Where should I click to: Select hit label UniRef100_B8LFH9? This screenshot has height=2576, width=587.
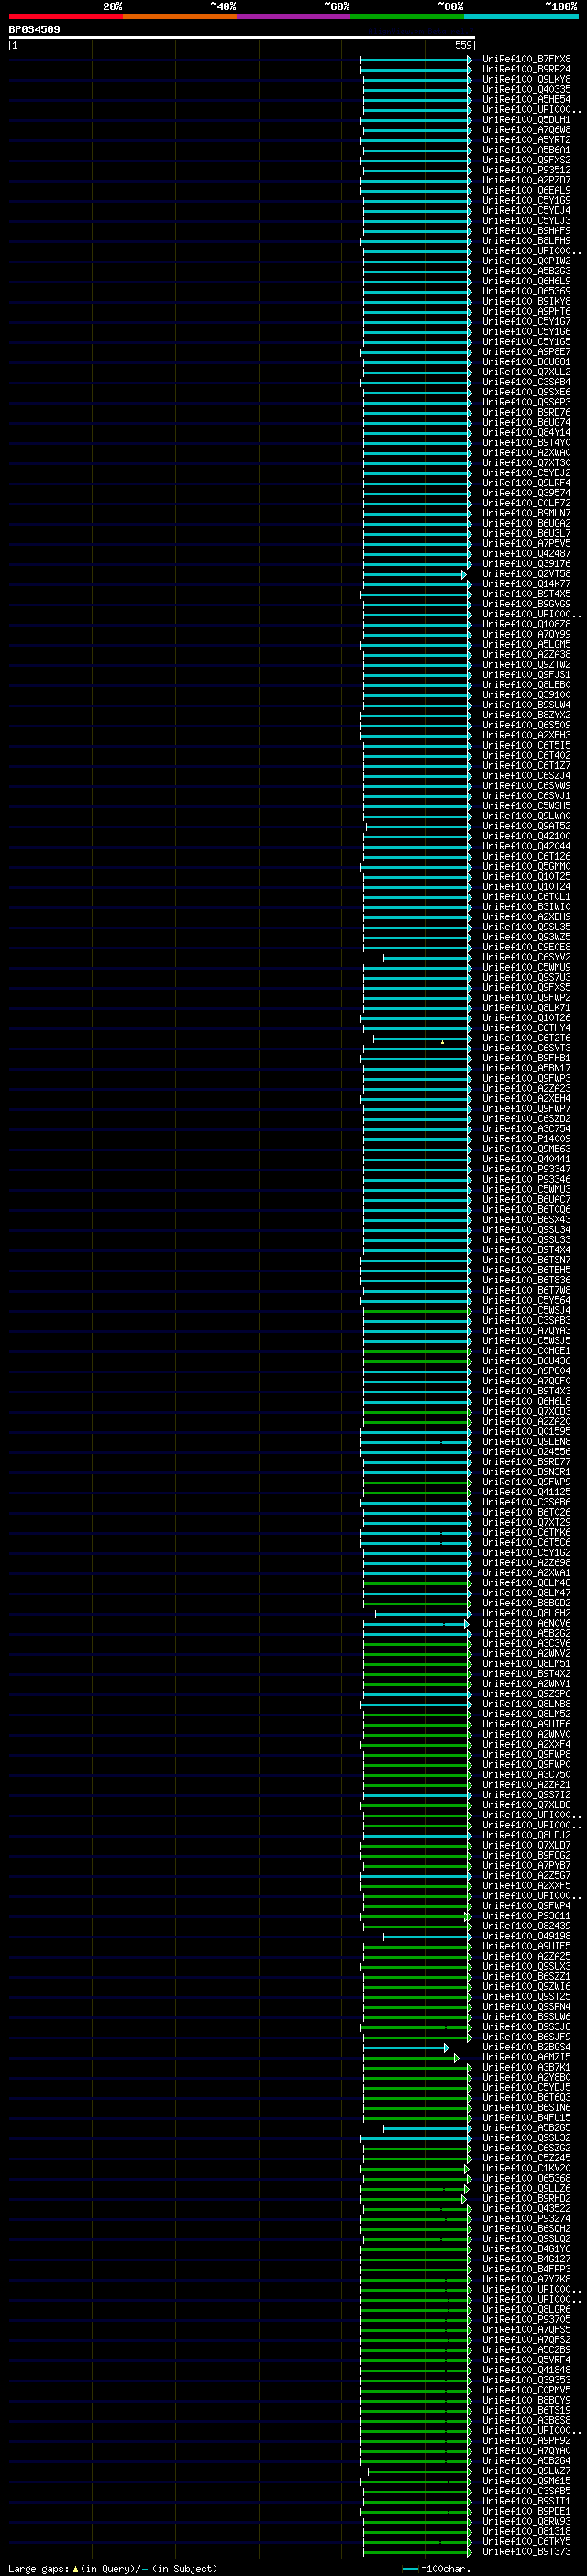point(527,240)
